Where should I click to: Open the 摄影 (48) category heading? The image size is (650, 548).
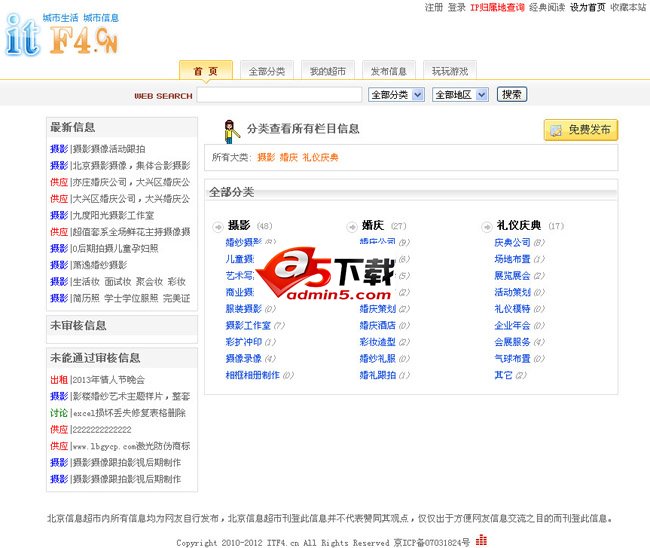[239, 225]
